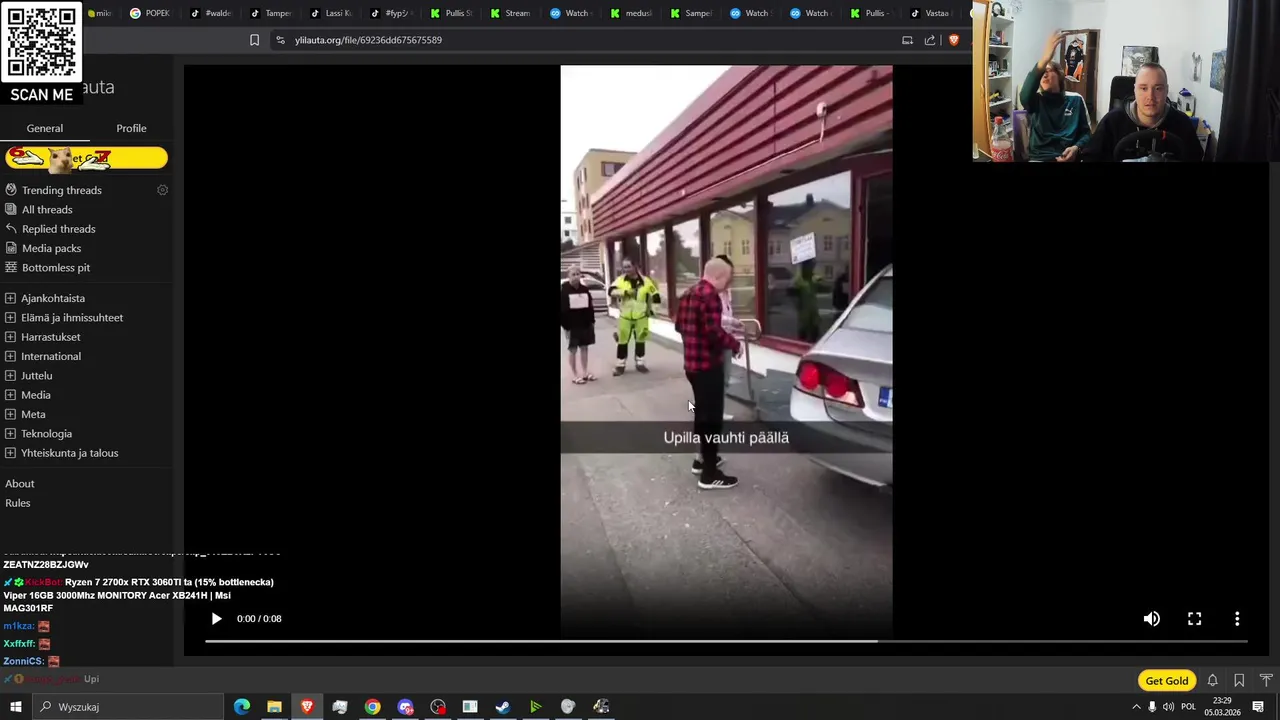1280x720 pixels.
Task: Switch to the Profile tab
Action: click(x=131, y=128)
